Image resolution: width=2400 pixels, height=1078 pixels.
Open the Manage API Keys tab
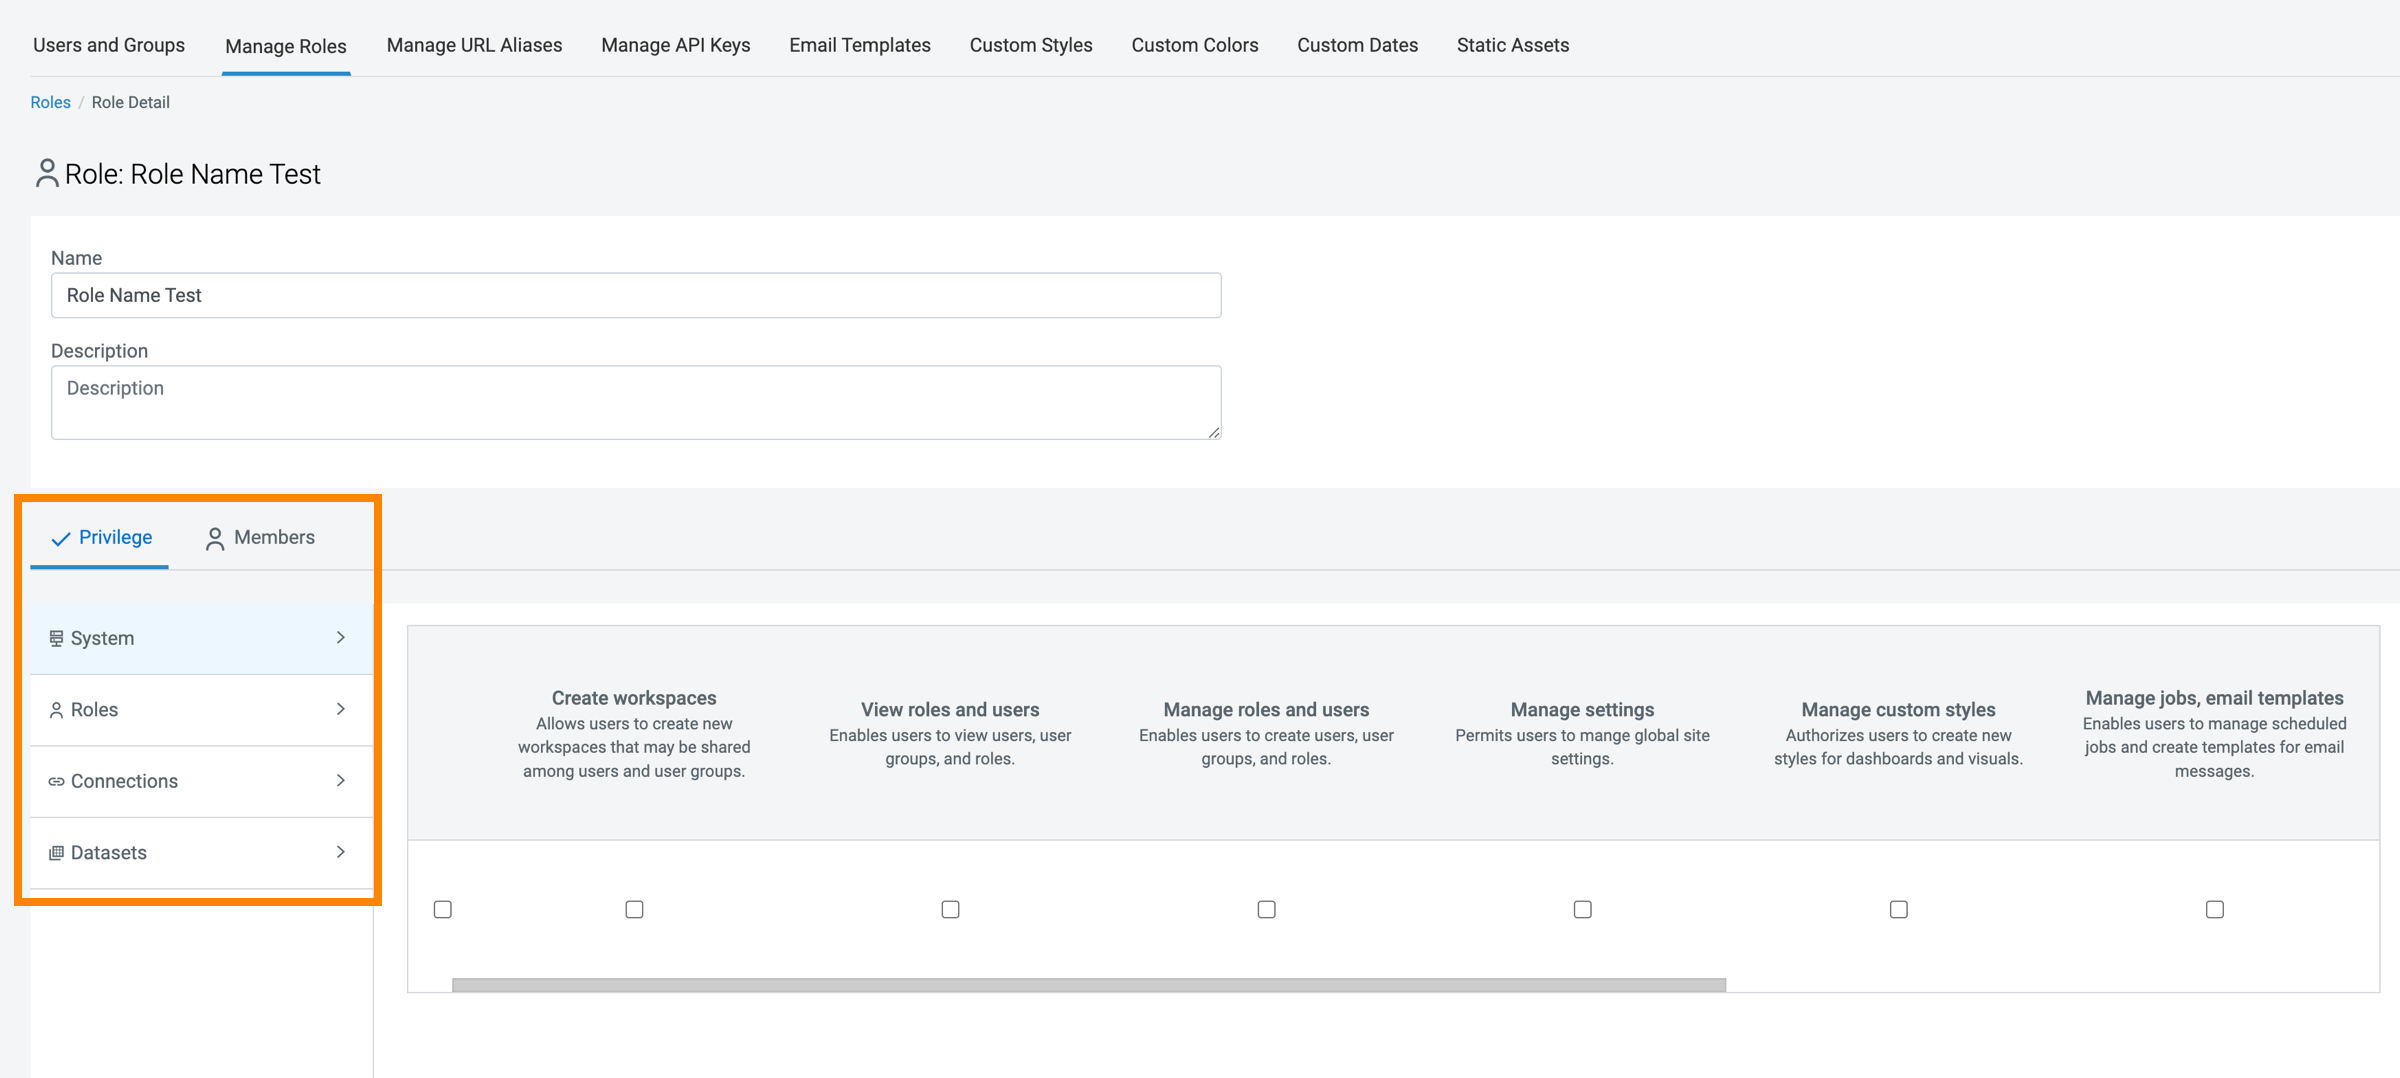pyautogui.click(x=675, y=45)
